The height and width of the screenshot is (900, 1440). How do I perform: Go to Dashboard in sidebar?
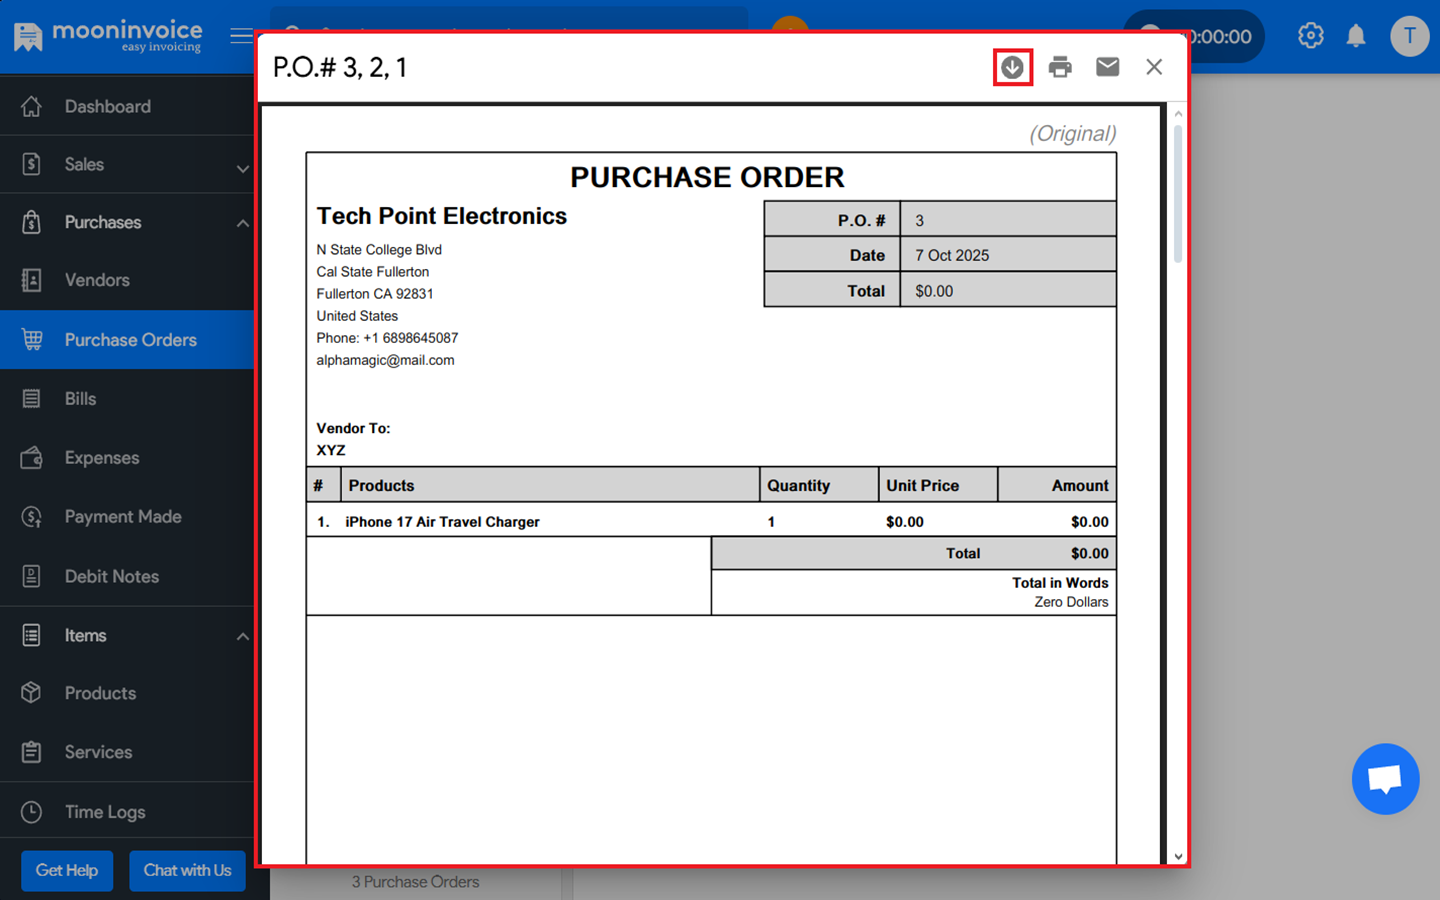[x=107, y=107]
